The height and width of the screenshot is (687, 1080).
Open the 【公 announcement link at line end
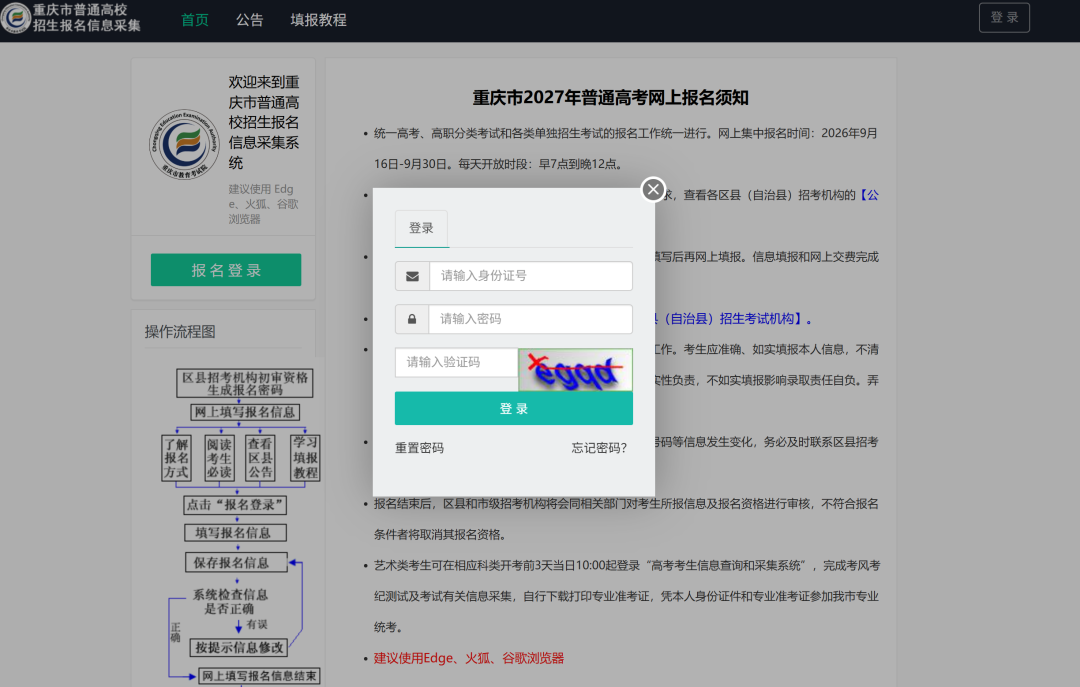(x=868, y=195)
